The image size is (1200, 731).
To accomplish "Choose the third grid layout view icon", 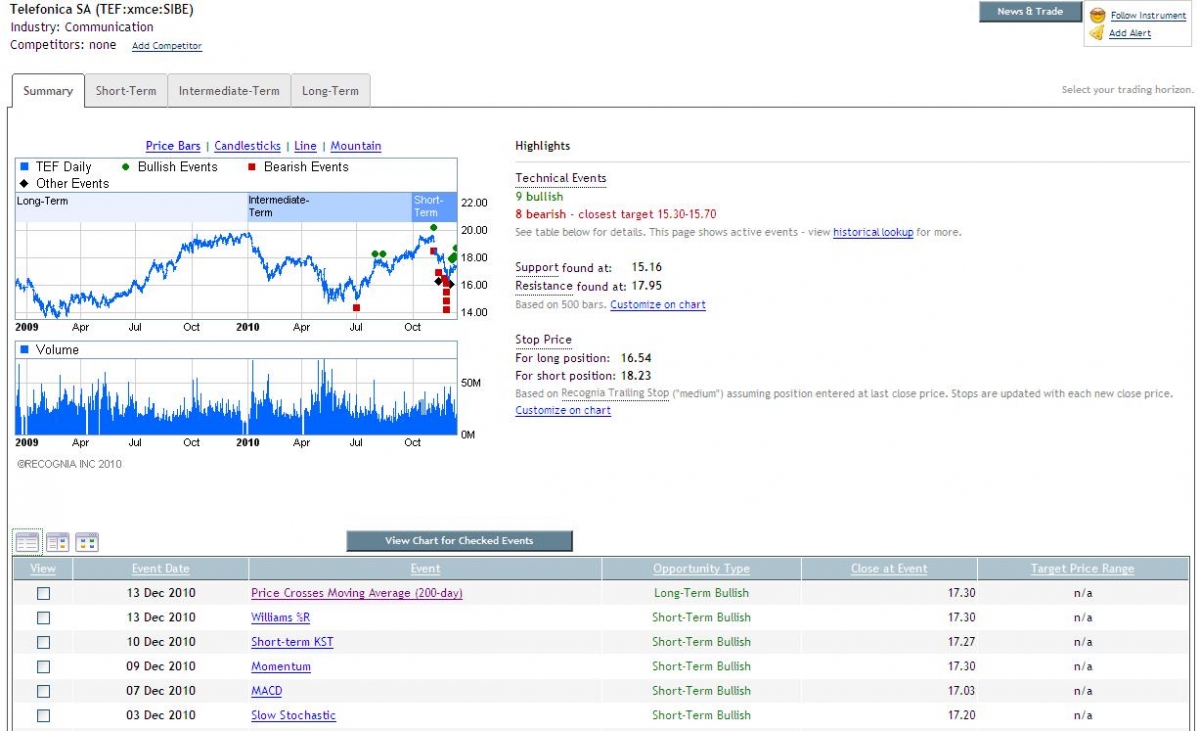I will tap(87, 542).
